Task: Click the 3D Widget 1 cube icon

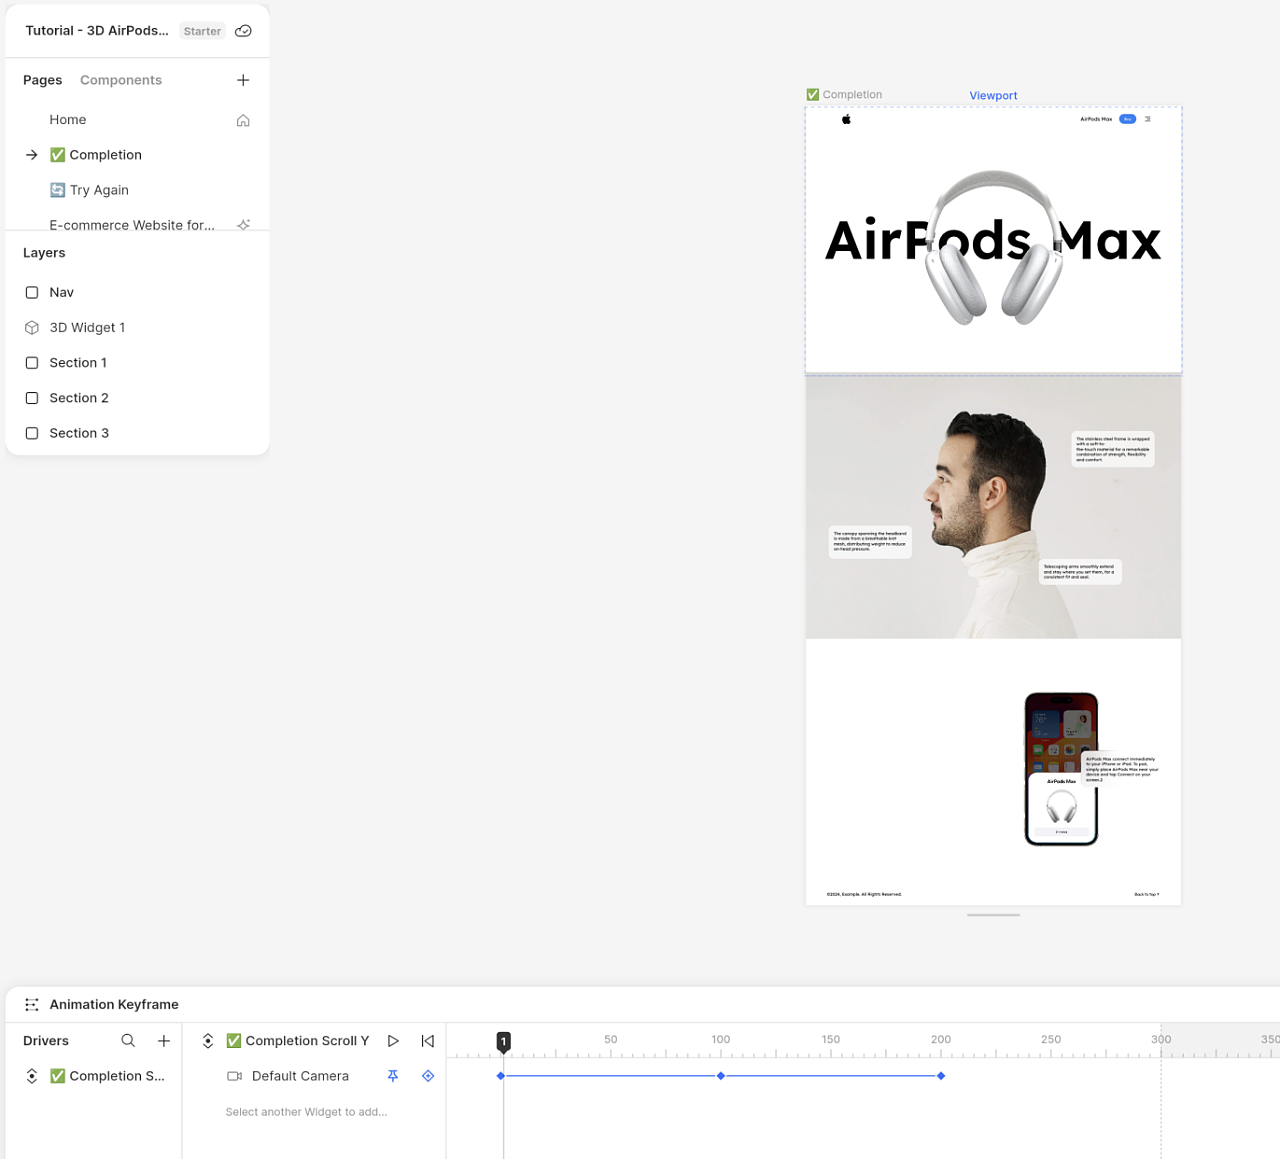Action: click(32, 328)
